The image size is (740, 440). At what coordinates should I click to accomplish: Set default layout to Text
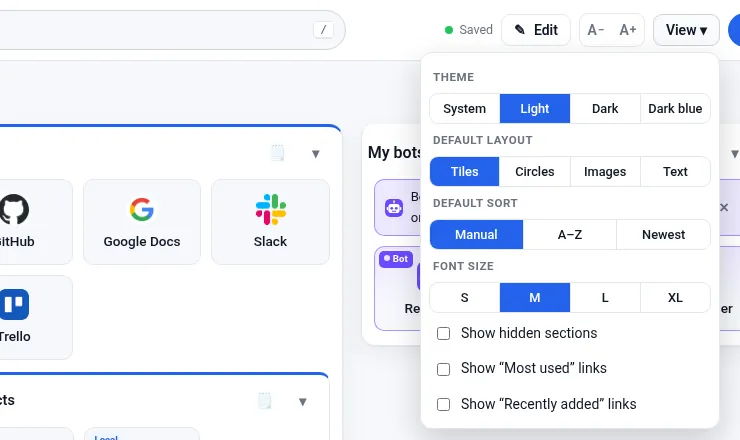(675, 171)
